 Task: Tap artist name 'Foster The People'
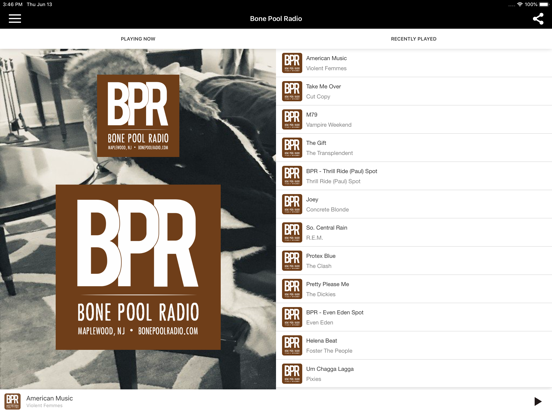click(329, 351)
